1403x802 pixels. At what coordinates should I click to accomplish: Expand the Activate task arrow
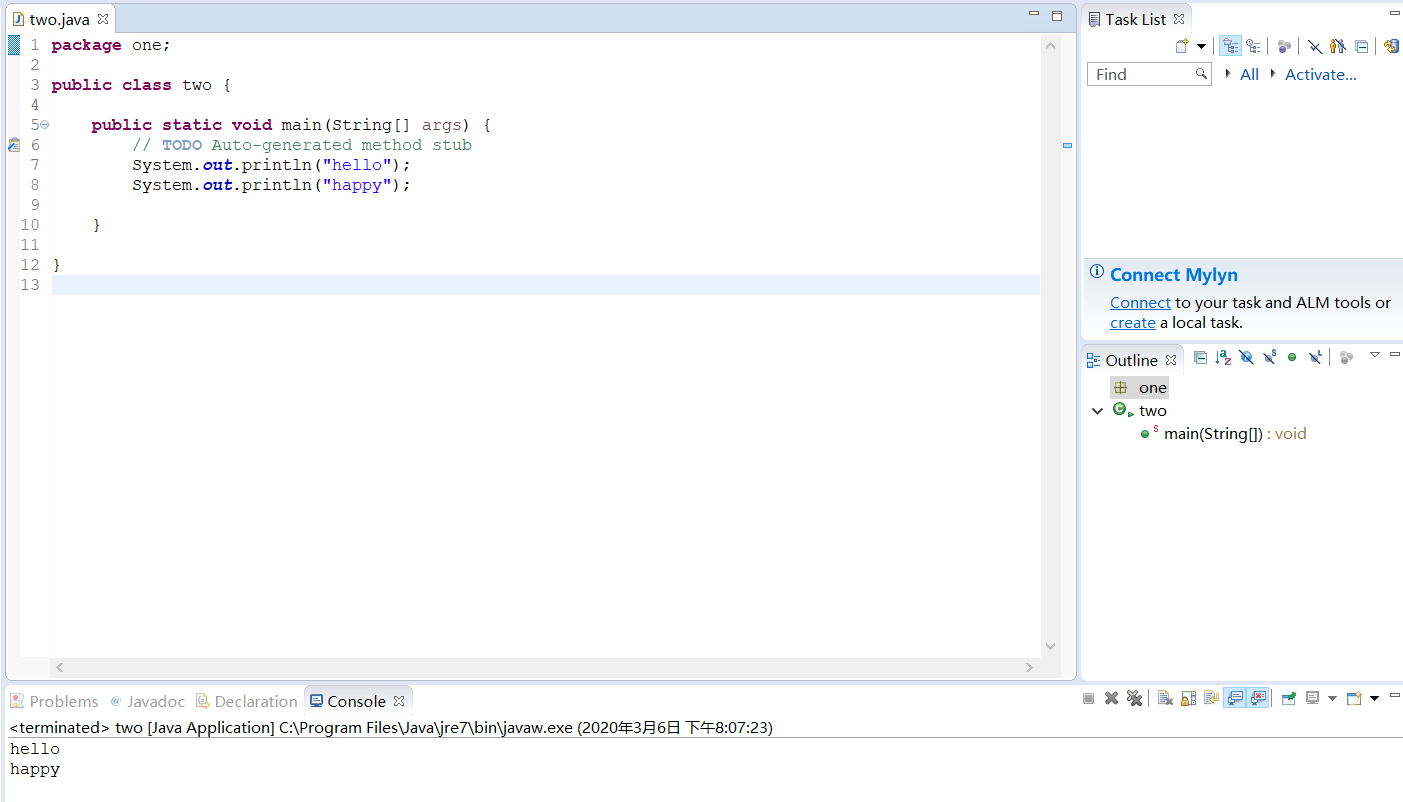1273,74
